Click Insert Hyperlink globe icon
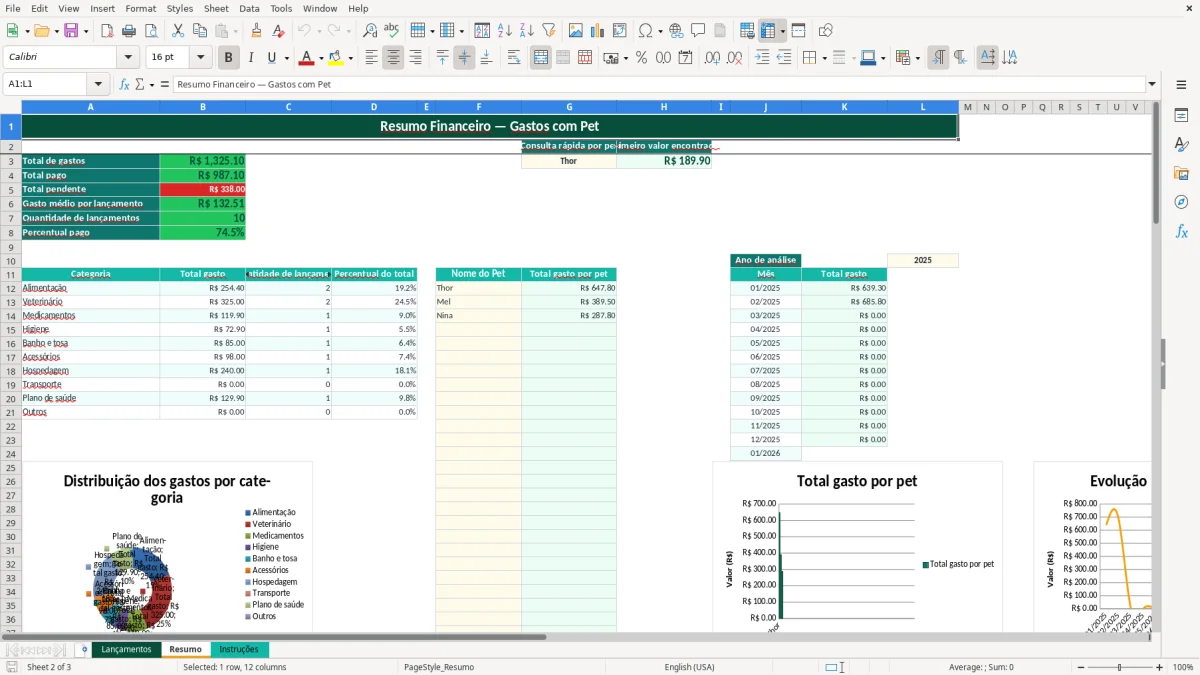Viewport: 1200px width, 675px height. pos(676,31)
